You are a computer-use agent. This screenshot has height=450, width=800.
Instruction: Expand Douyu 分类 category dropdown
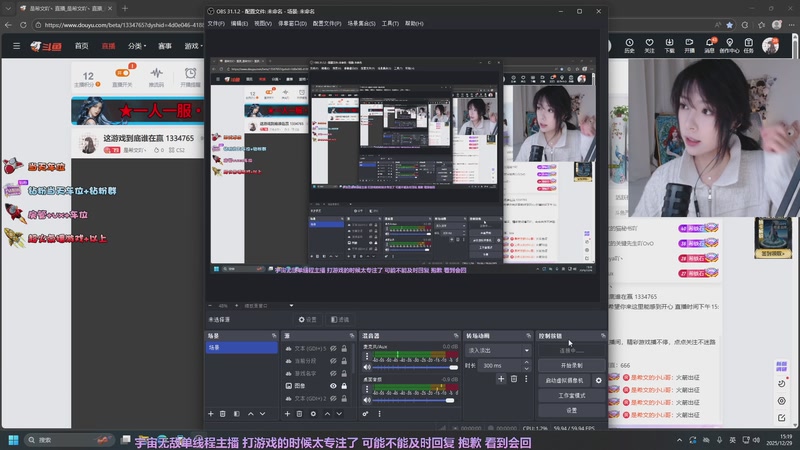tap(137, 46)
